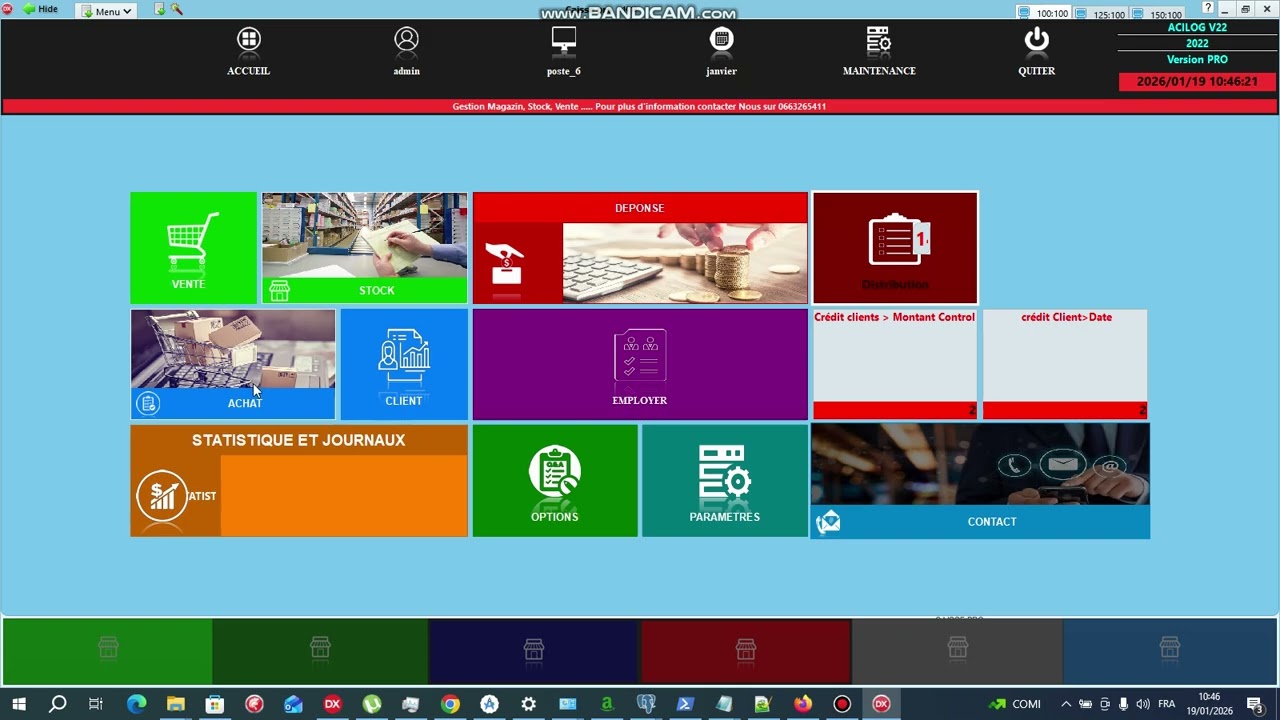
Task: Open the PARAMETRES settings tile
Action: pyautogui.click(x=725, y=481)
